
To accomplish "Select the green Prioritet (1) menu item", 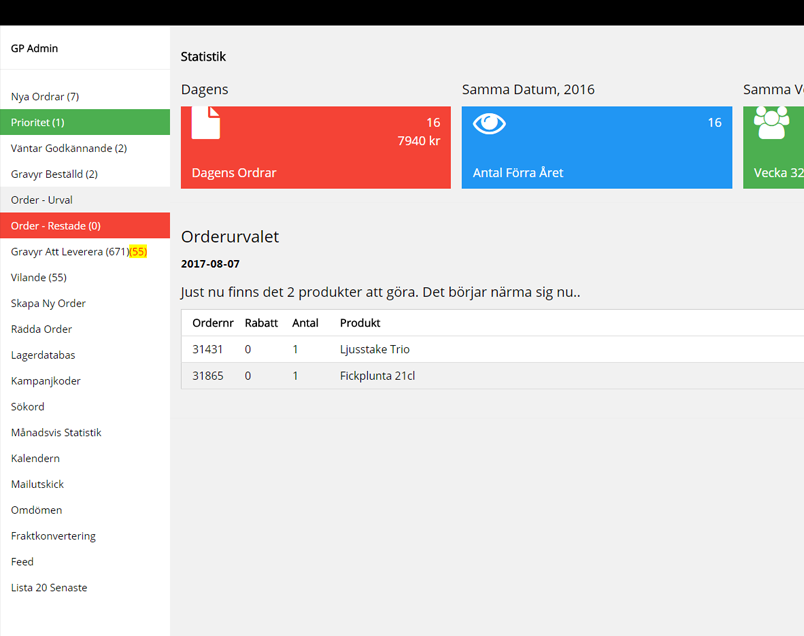I will [x=38, y=123].
